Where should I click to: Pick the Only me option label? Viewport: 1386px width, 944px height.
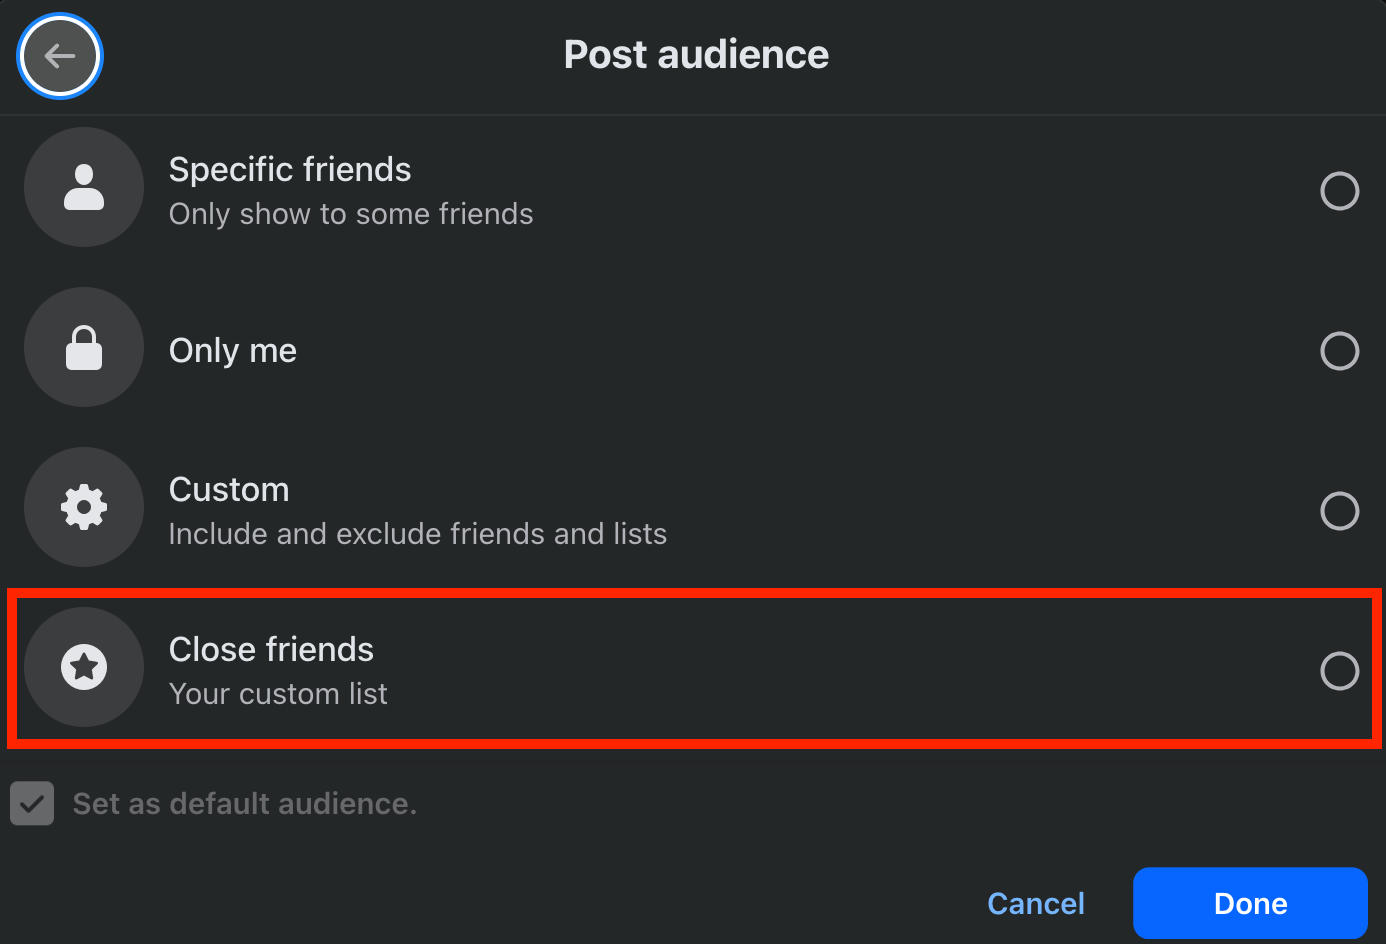pyautogui.click(x=233, y=351)
